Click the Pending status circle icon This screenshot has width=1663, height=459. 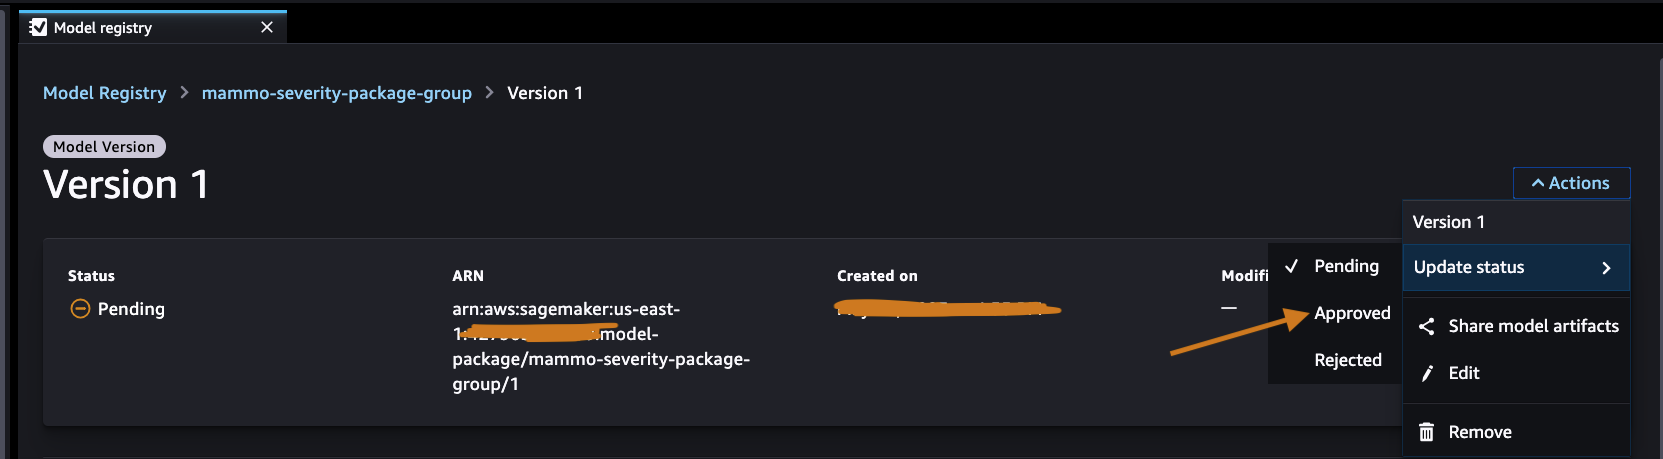point(80,309)
